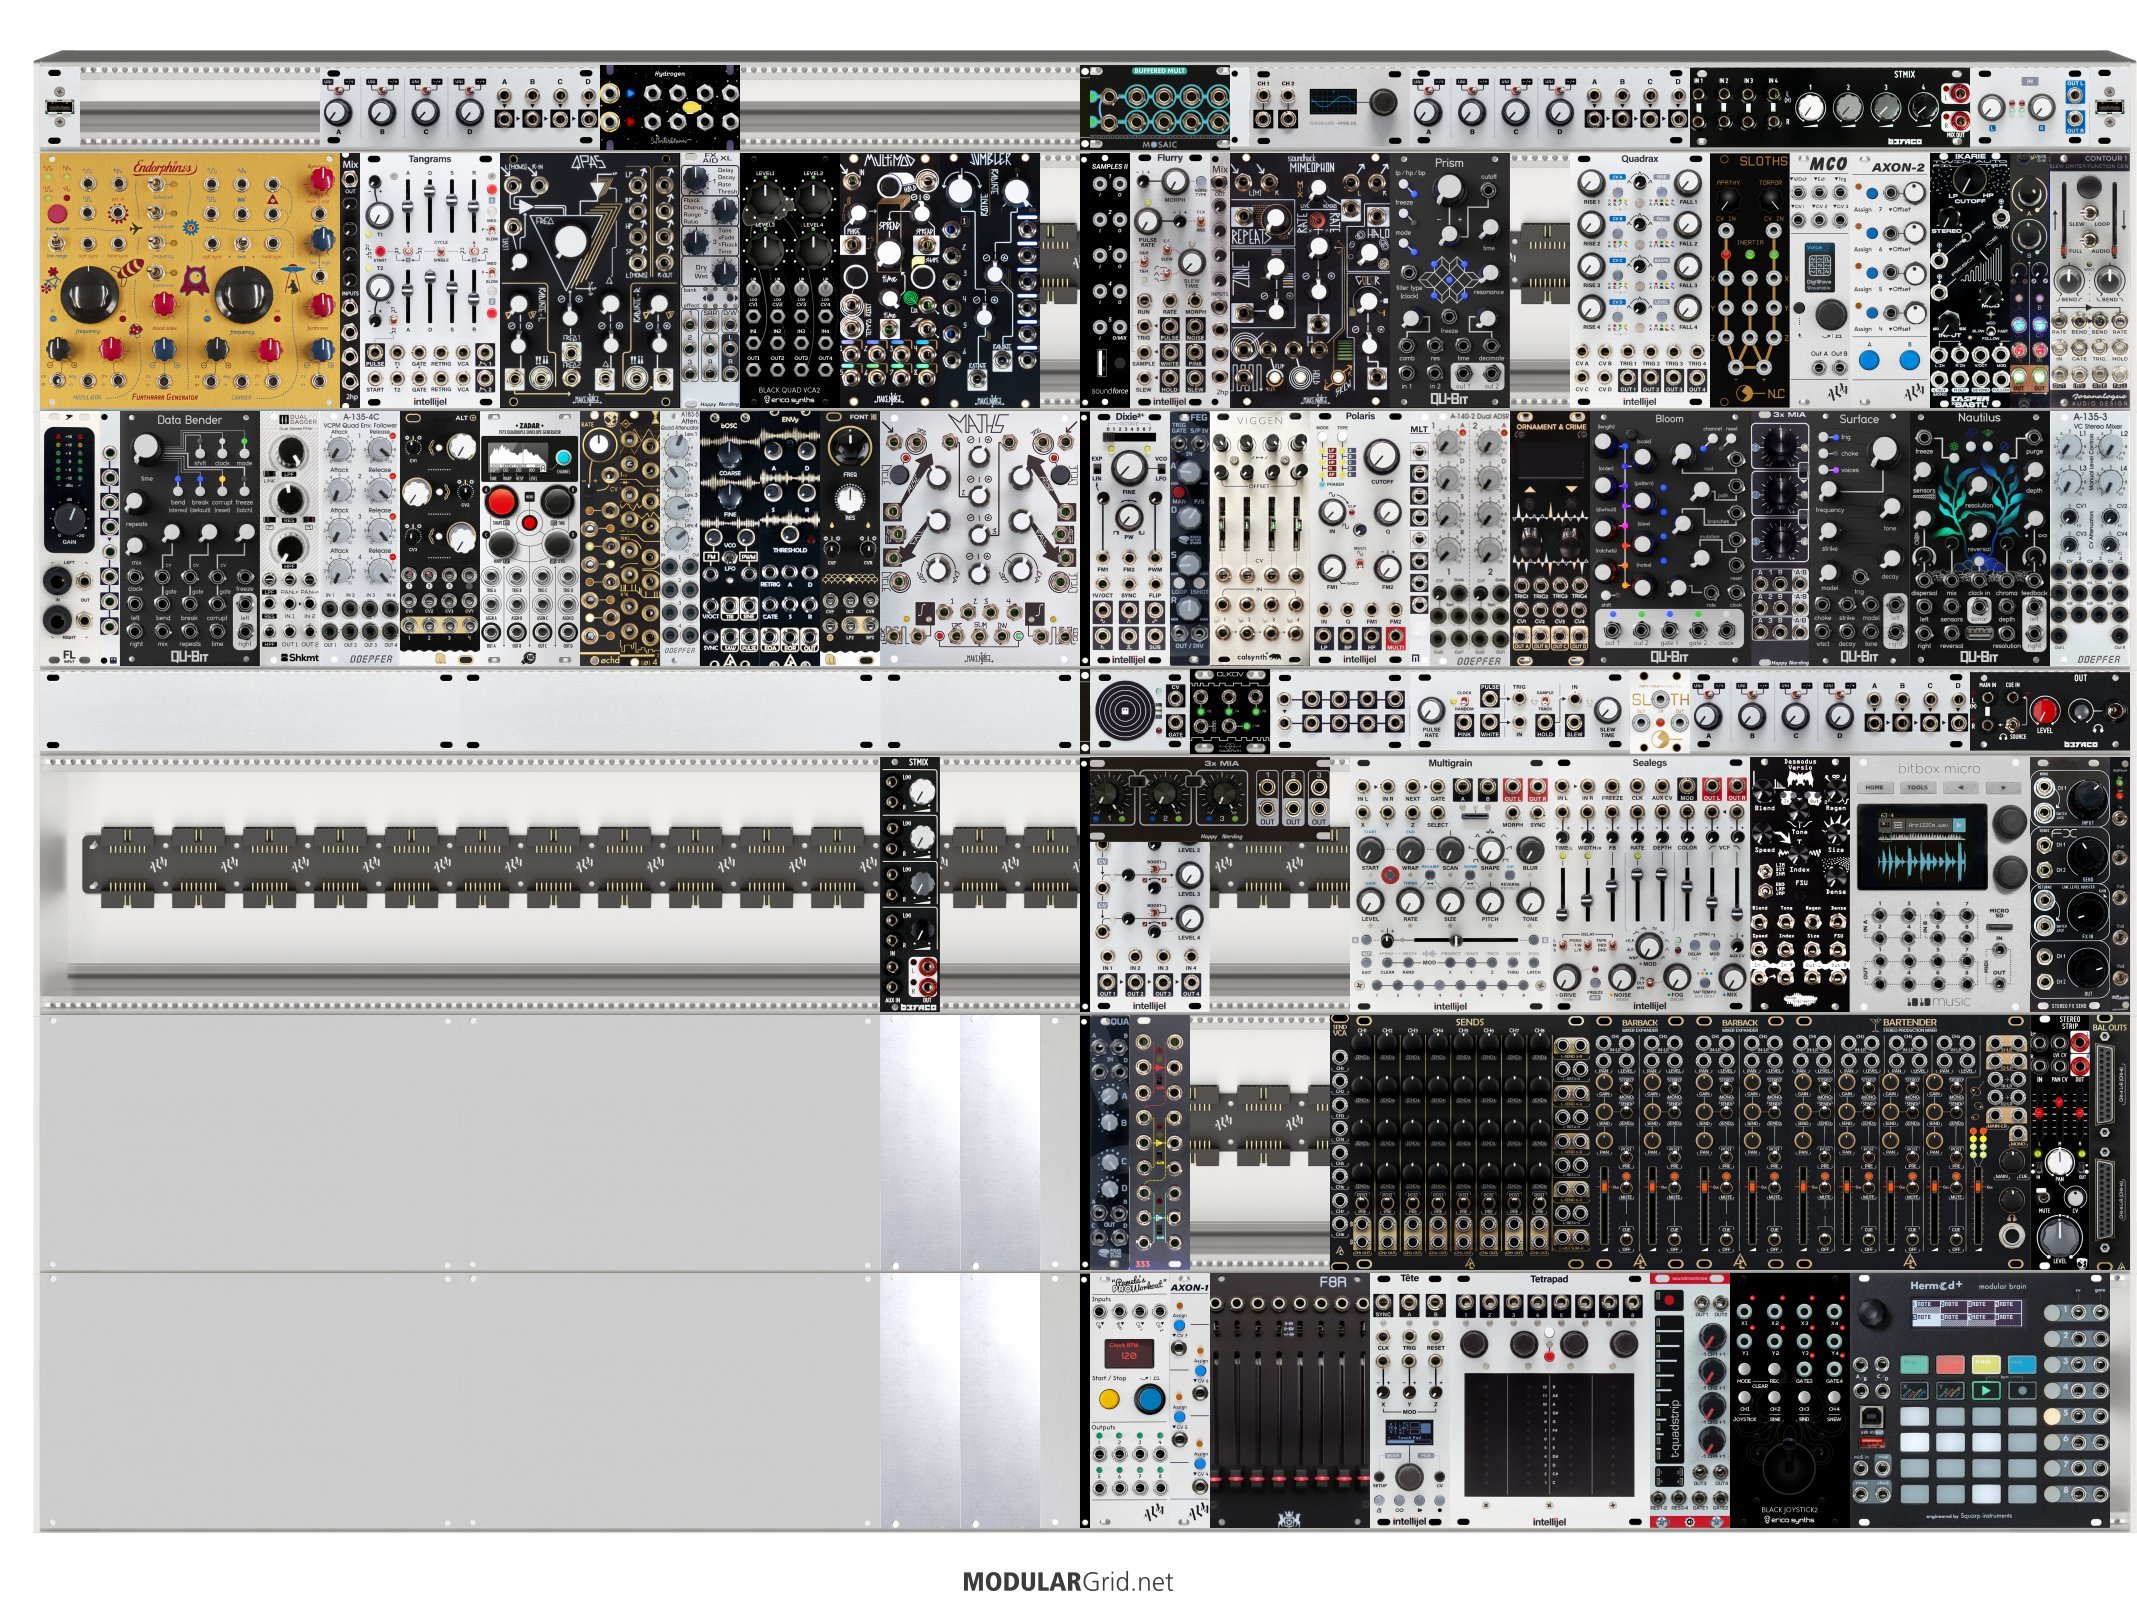Click the red LEVEL knob on Befaco output
Image resolution: width=2137 pixels, height=1603 pixels.
pos(2045,710)
